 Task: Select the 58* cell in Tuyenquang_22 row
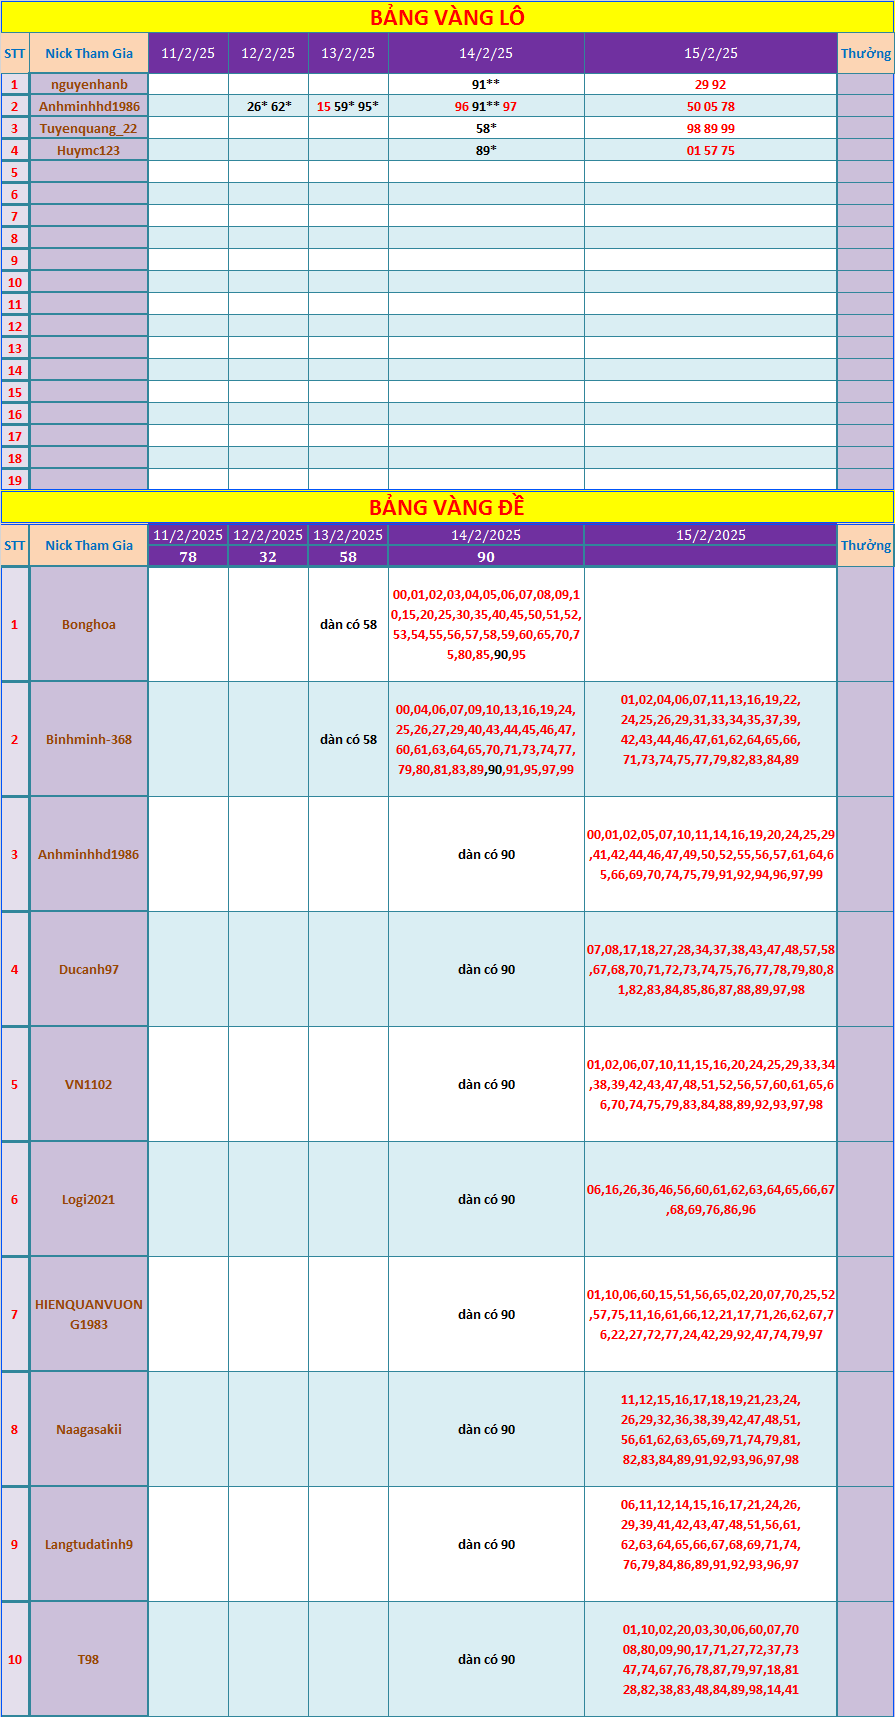tap(486, 128)
